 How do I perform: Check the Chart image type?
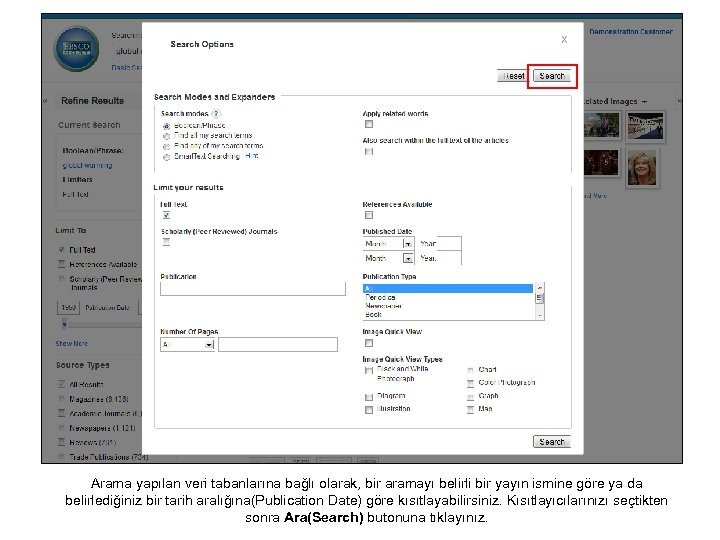click(x=470, y=370)
